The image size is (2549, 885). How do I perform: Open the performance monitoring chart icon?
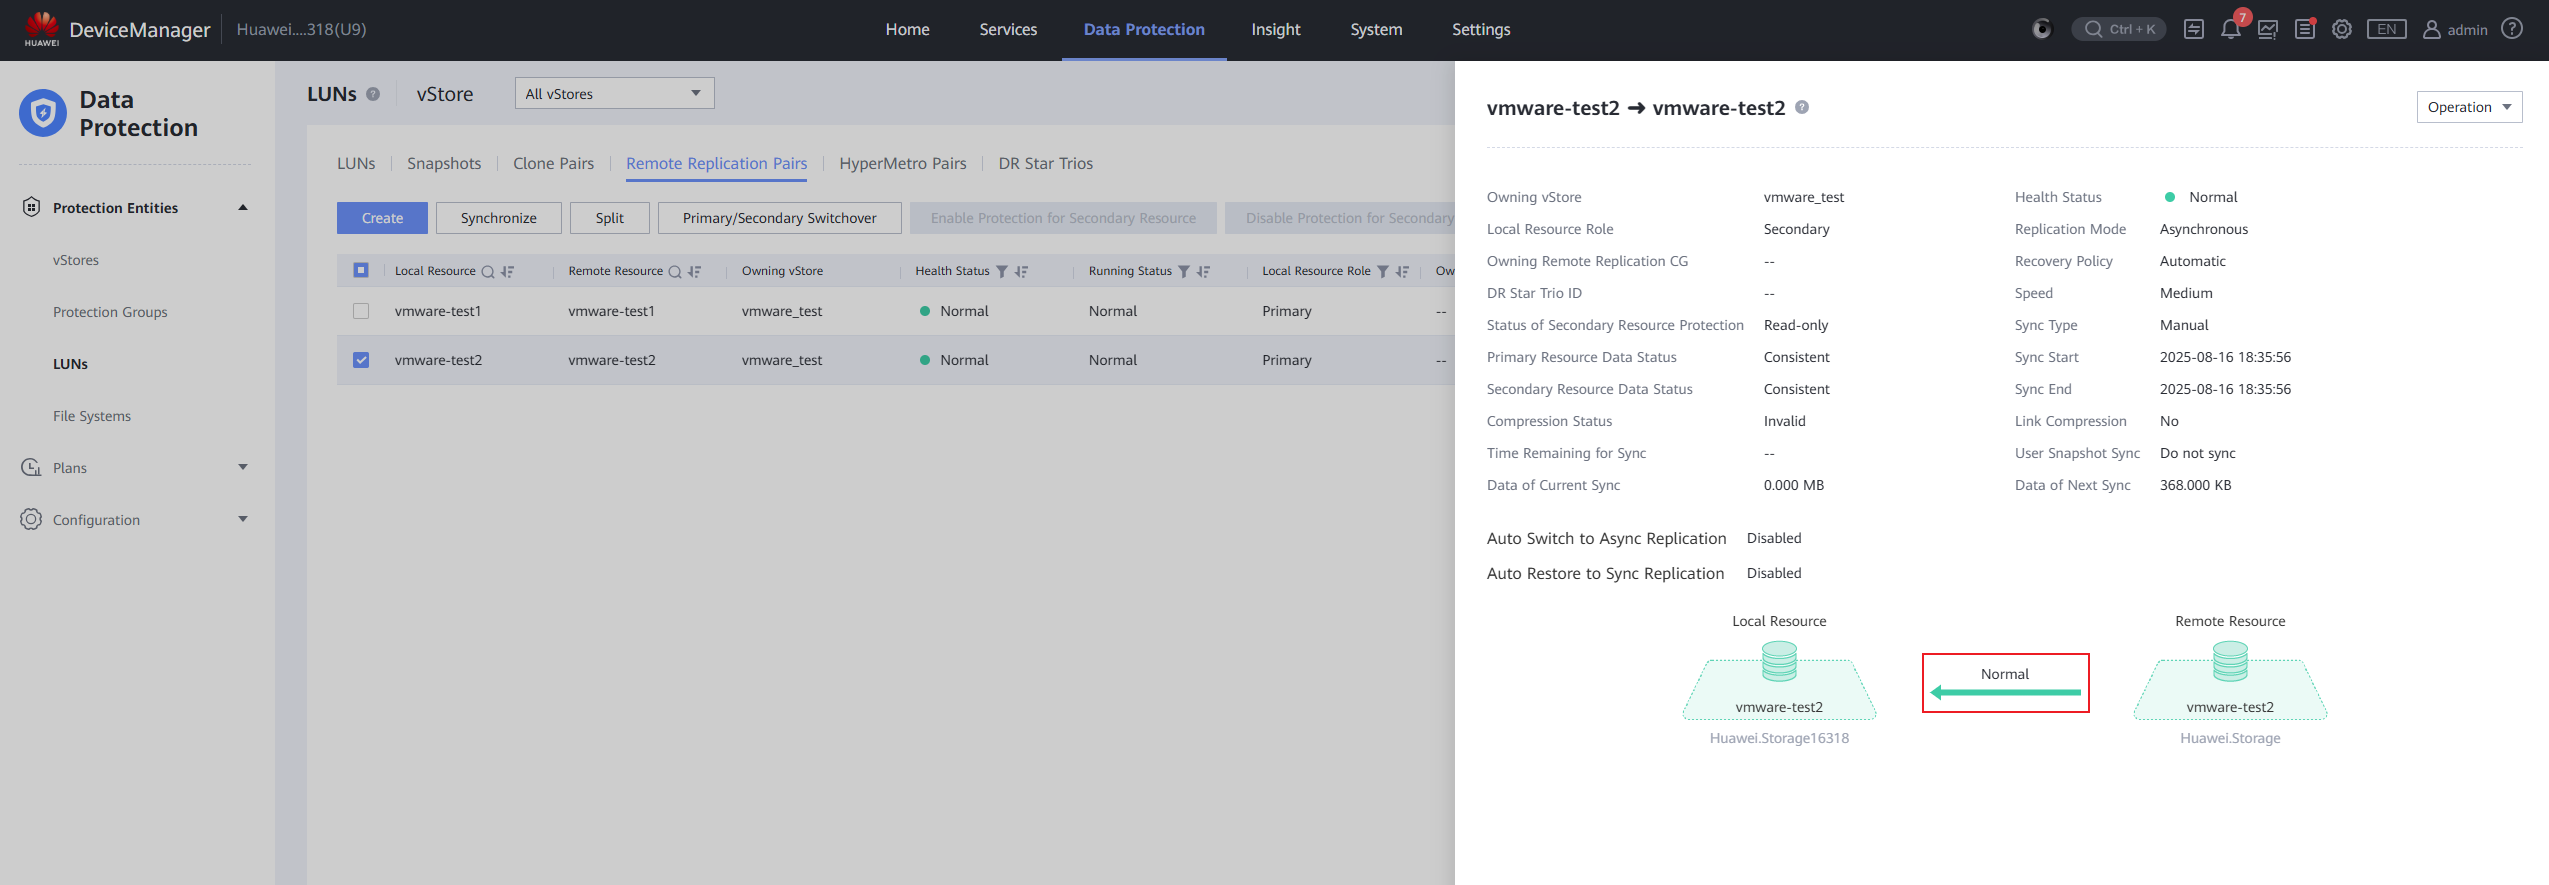click(x=2268, y=29)
